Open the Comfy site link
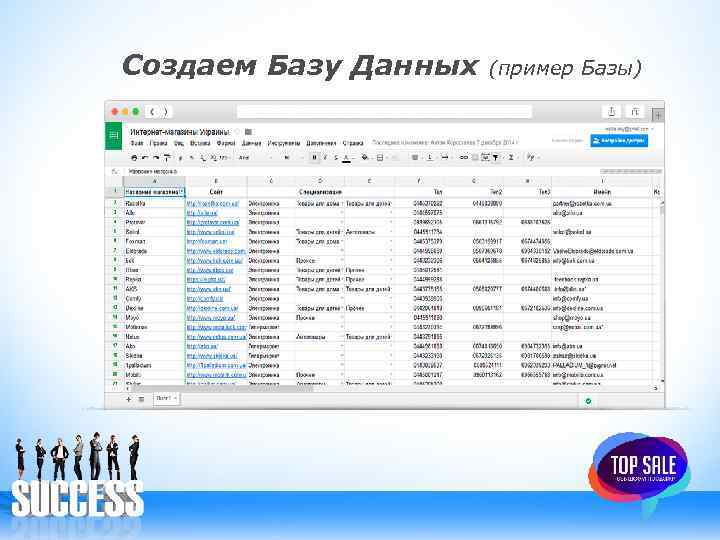 (205, 299)
